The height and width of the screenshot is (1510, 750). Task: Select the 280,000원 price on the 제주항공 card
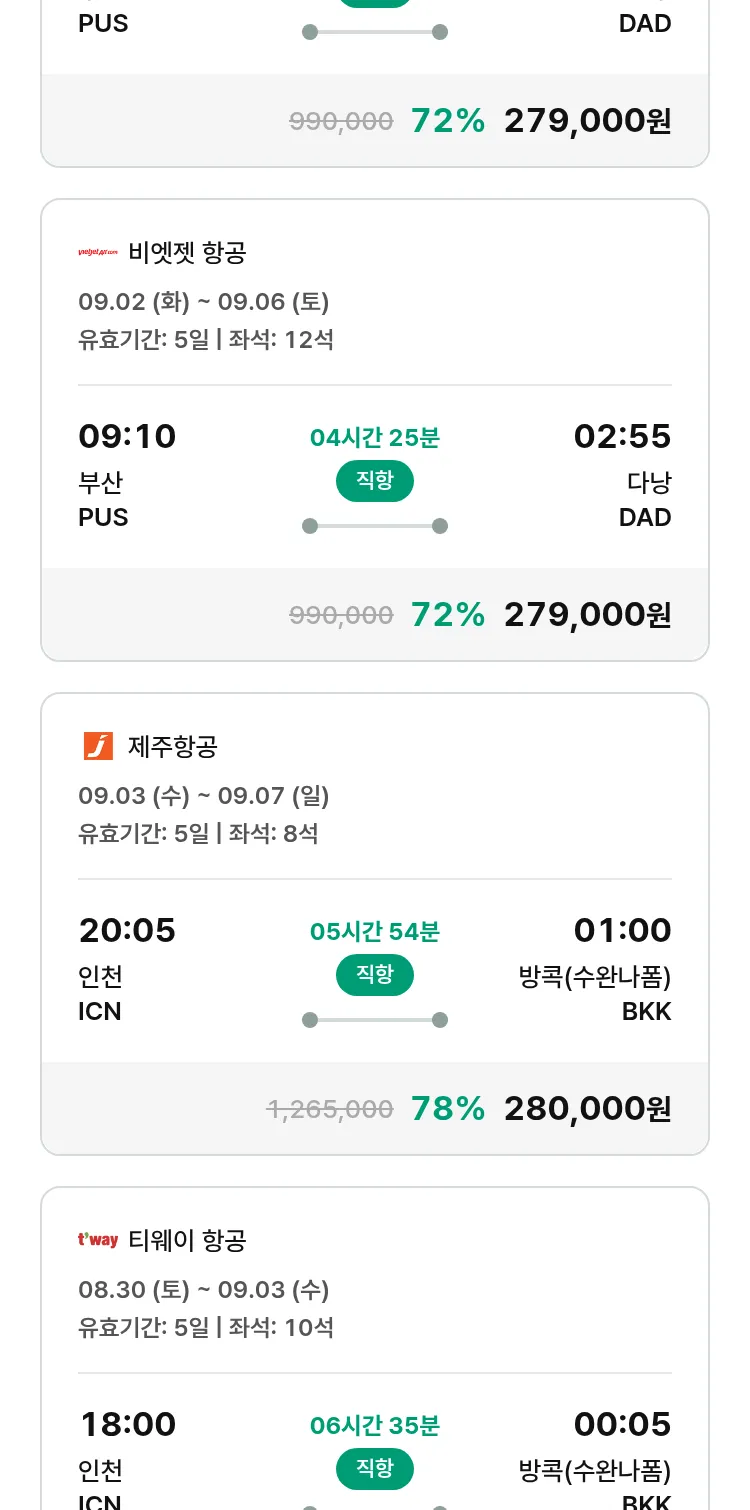(x=587, y=1108)
